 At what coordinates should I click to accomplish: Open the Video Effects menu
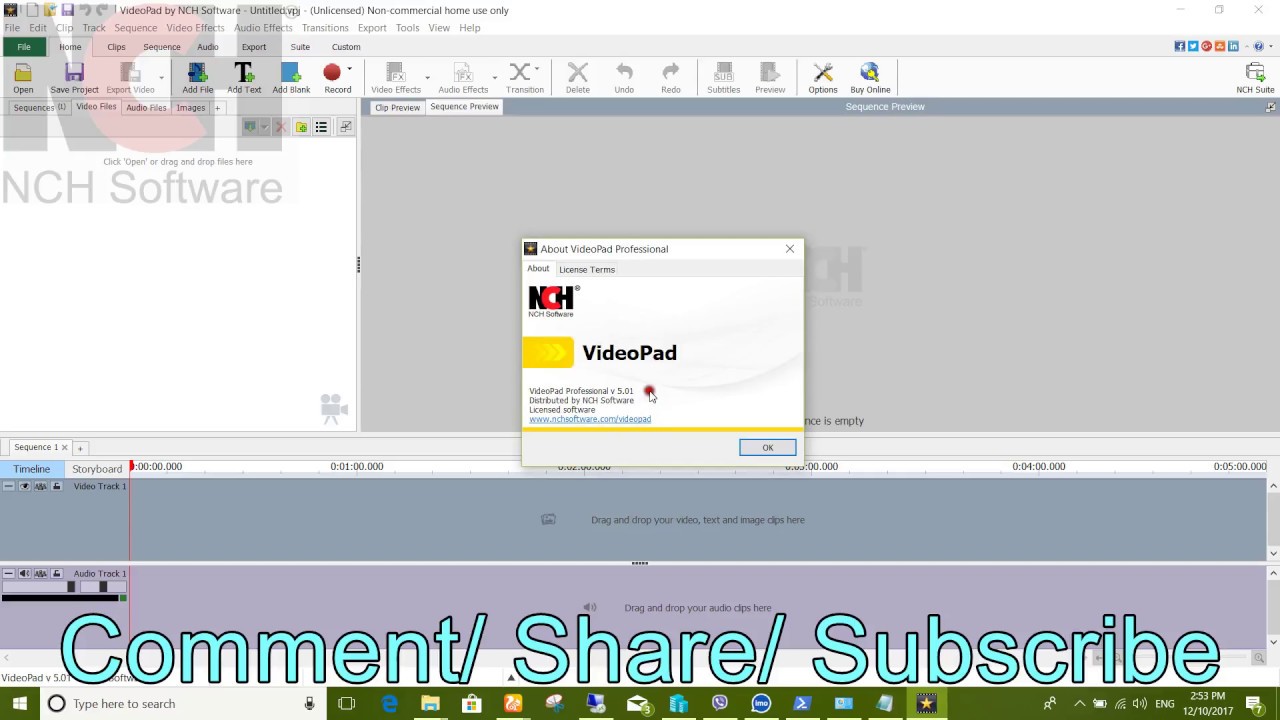[x=195, y=28]
